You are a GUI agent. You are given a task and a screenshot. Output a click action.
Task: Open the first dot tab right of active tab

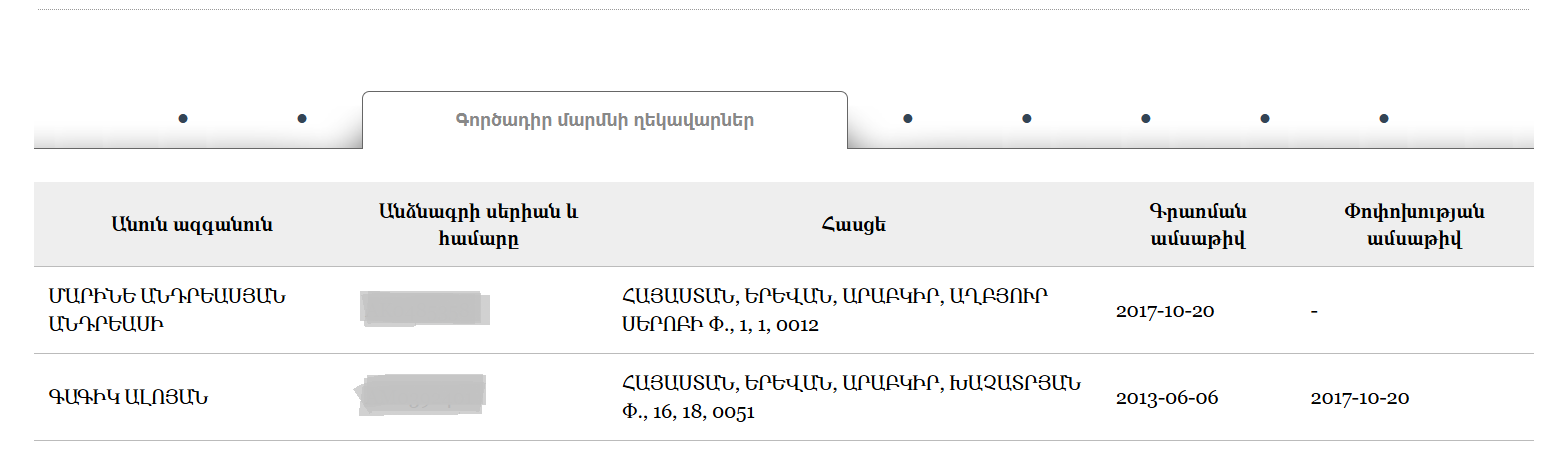tap(907, 119)
